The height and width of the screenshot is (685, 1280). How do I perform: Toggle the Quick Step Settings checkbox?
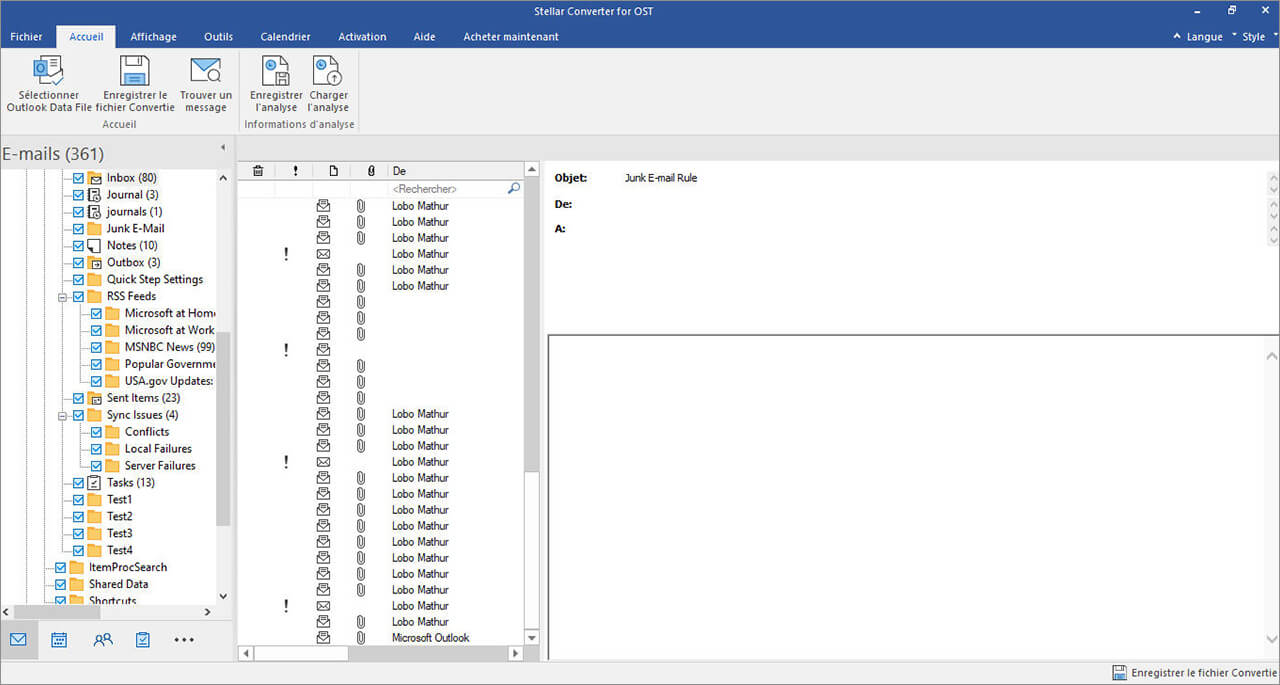(79, 280)
